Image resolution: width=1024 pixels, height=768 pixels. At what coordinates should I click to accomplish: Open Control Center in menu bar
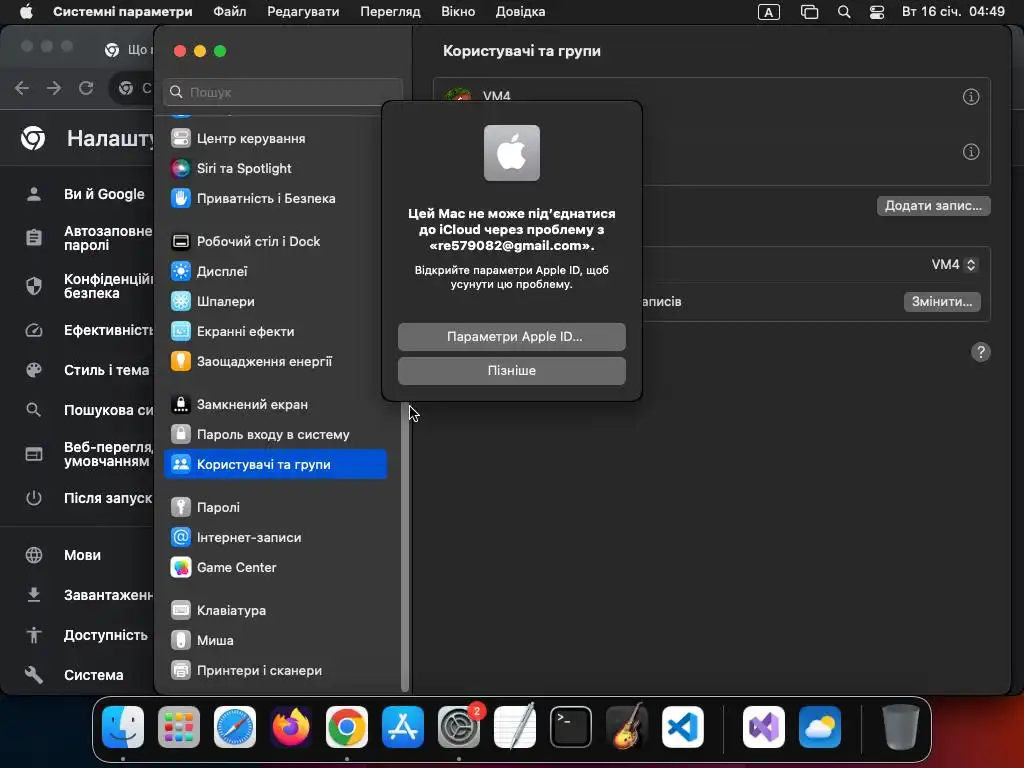[x=876, y=12]
